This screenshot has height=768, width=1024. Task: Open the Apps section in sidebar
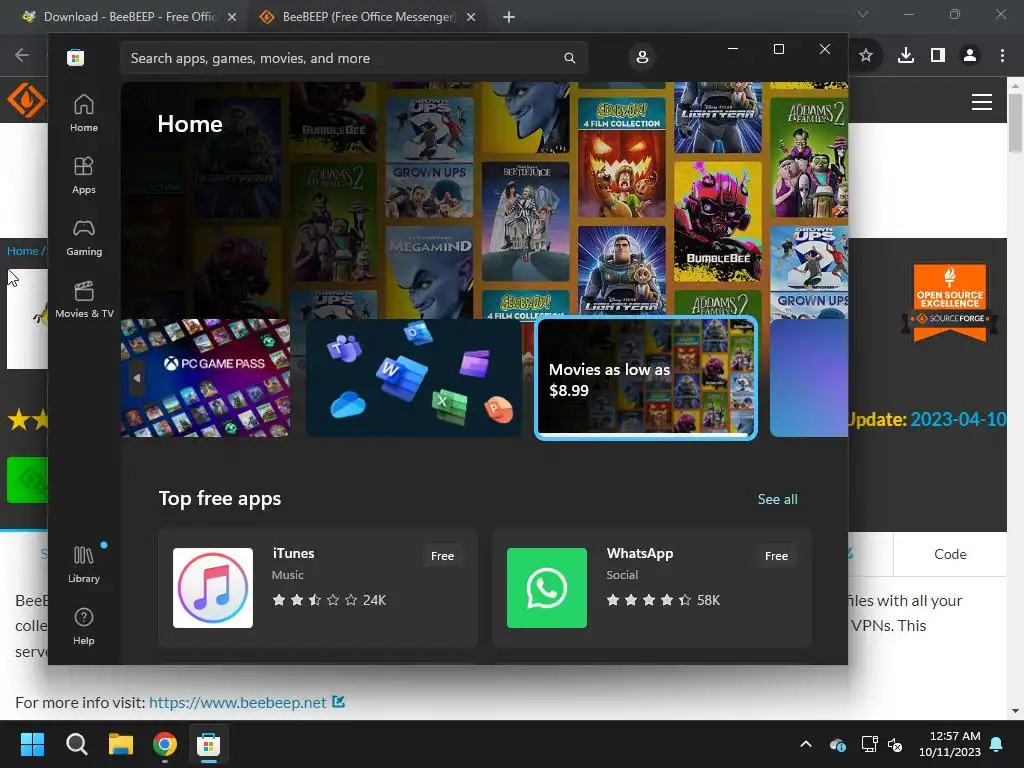tap(84, 176)
